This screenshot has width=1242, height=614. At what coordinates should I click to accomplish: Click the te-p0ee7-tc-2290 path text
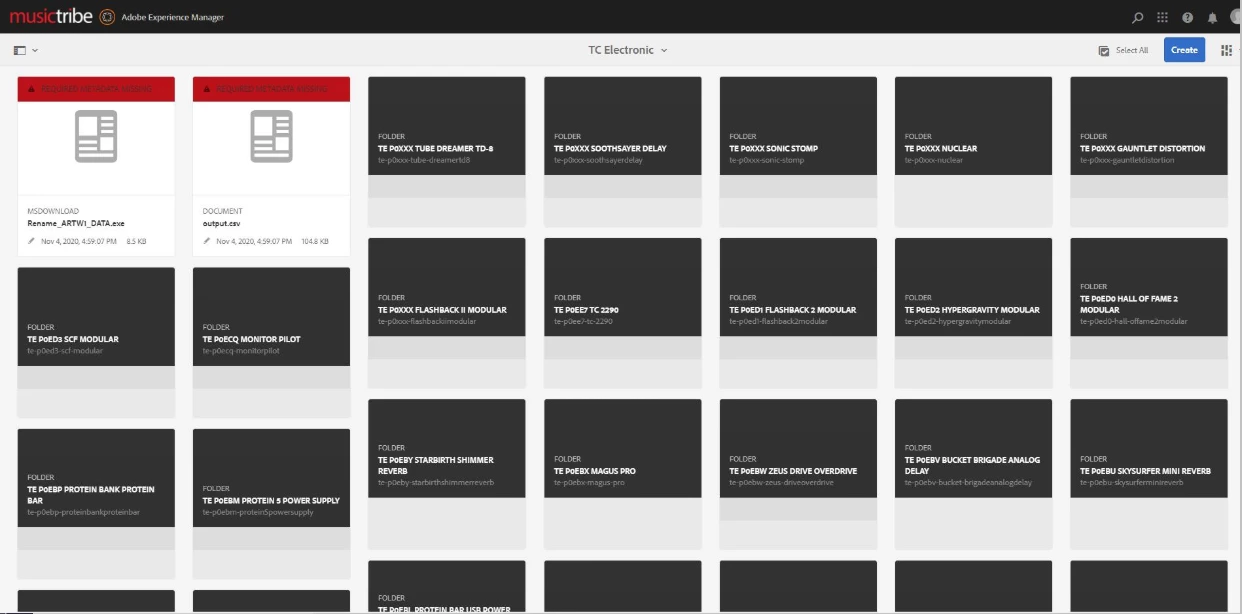pyautogui.click(x=583, y=321)
